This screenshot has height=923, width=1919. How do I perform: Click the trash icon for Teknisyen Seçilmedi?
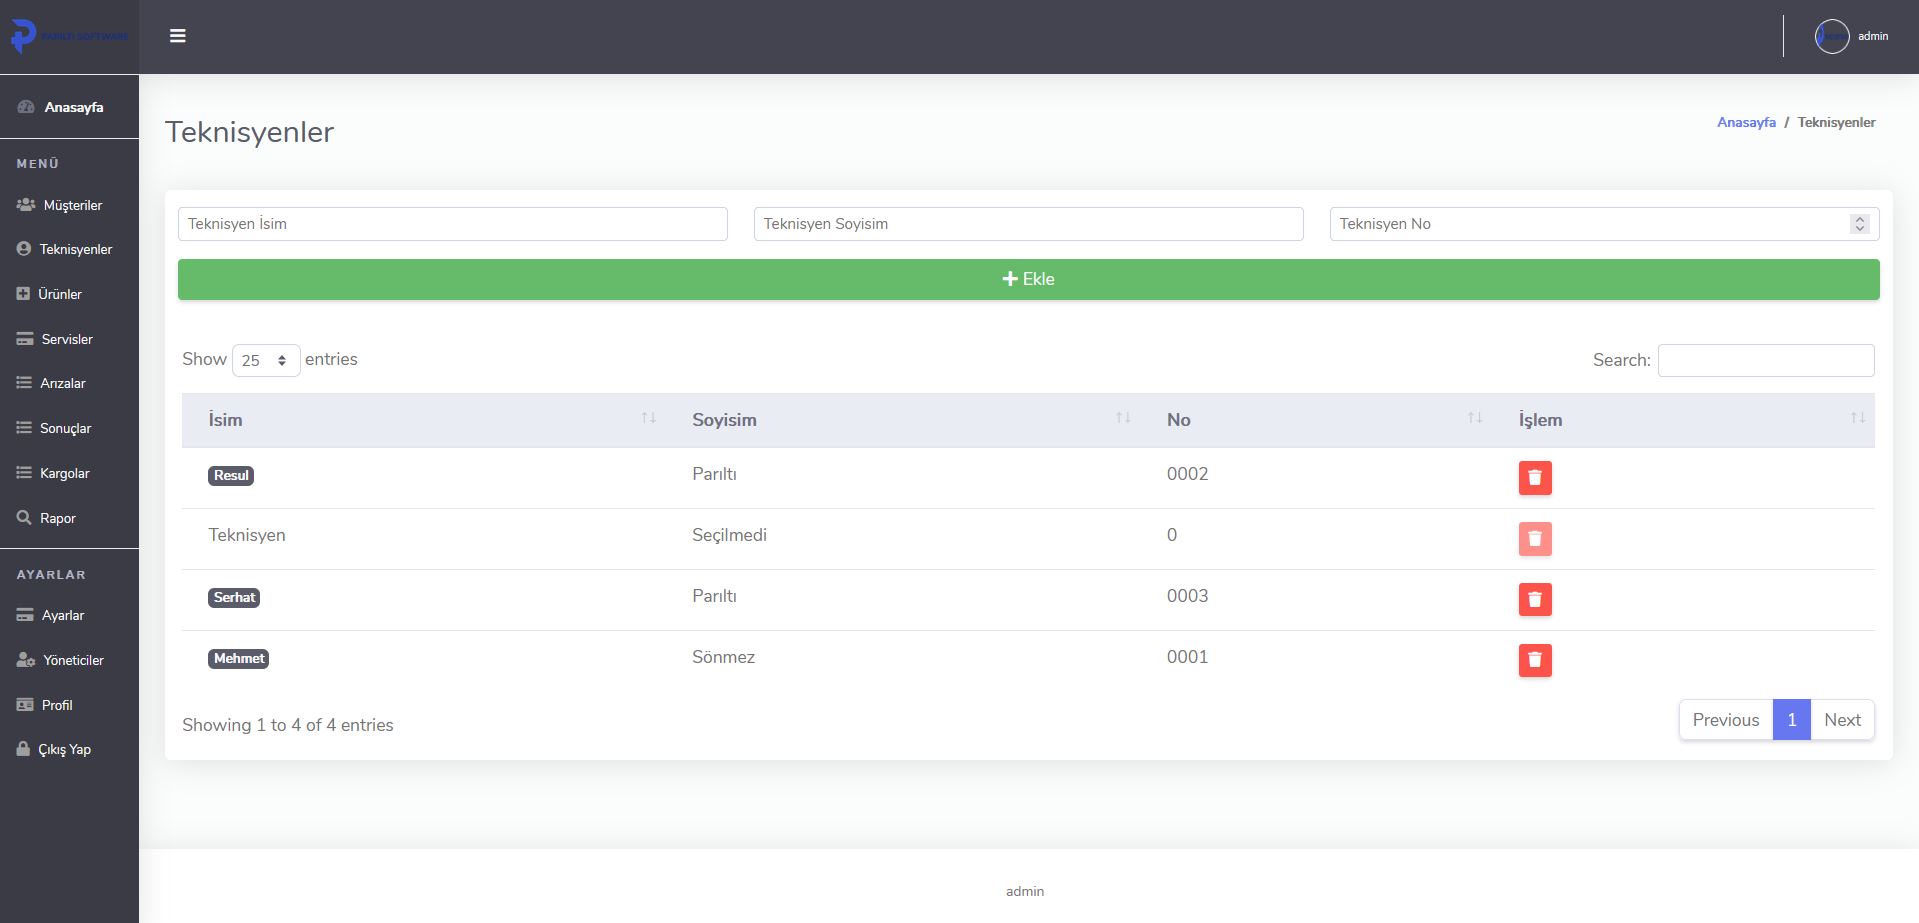(x=1534, y=539)
